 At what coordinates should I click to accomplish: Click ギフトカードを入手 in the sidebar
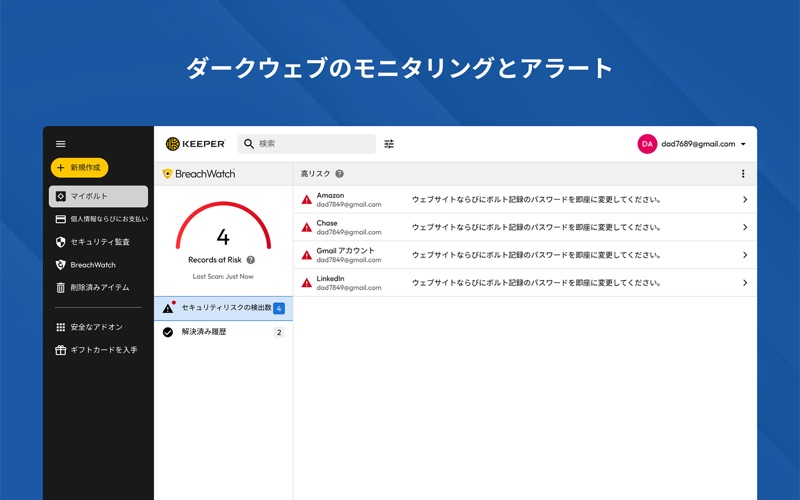96,350
